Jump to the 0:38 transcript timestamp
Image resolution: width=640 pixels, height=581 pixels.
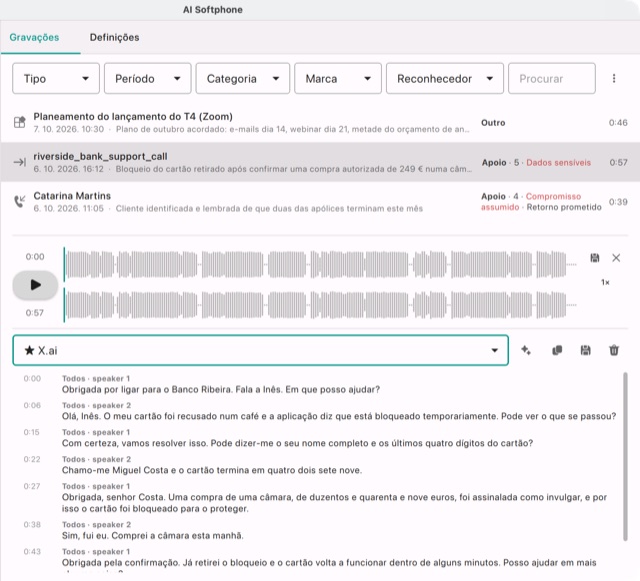[32, 525]
